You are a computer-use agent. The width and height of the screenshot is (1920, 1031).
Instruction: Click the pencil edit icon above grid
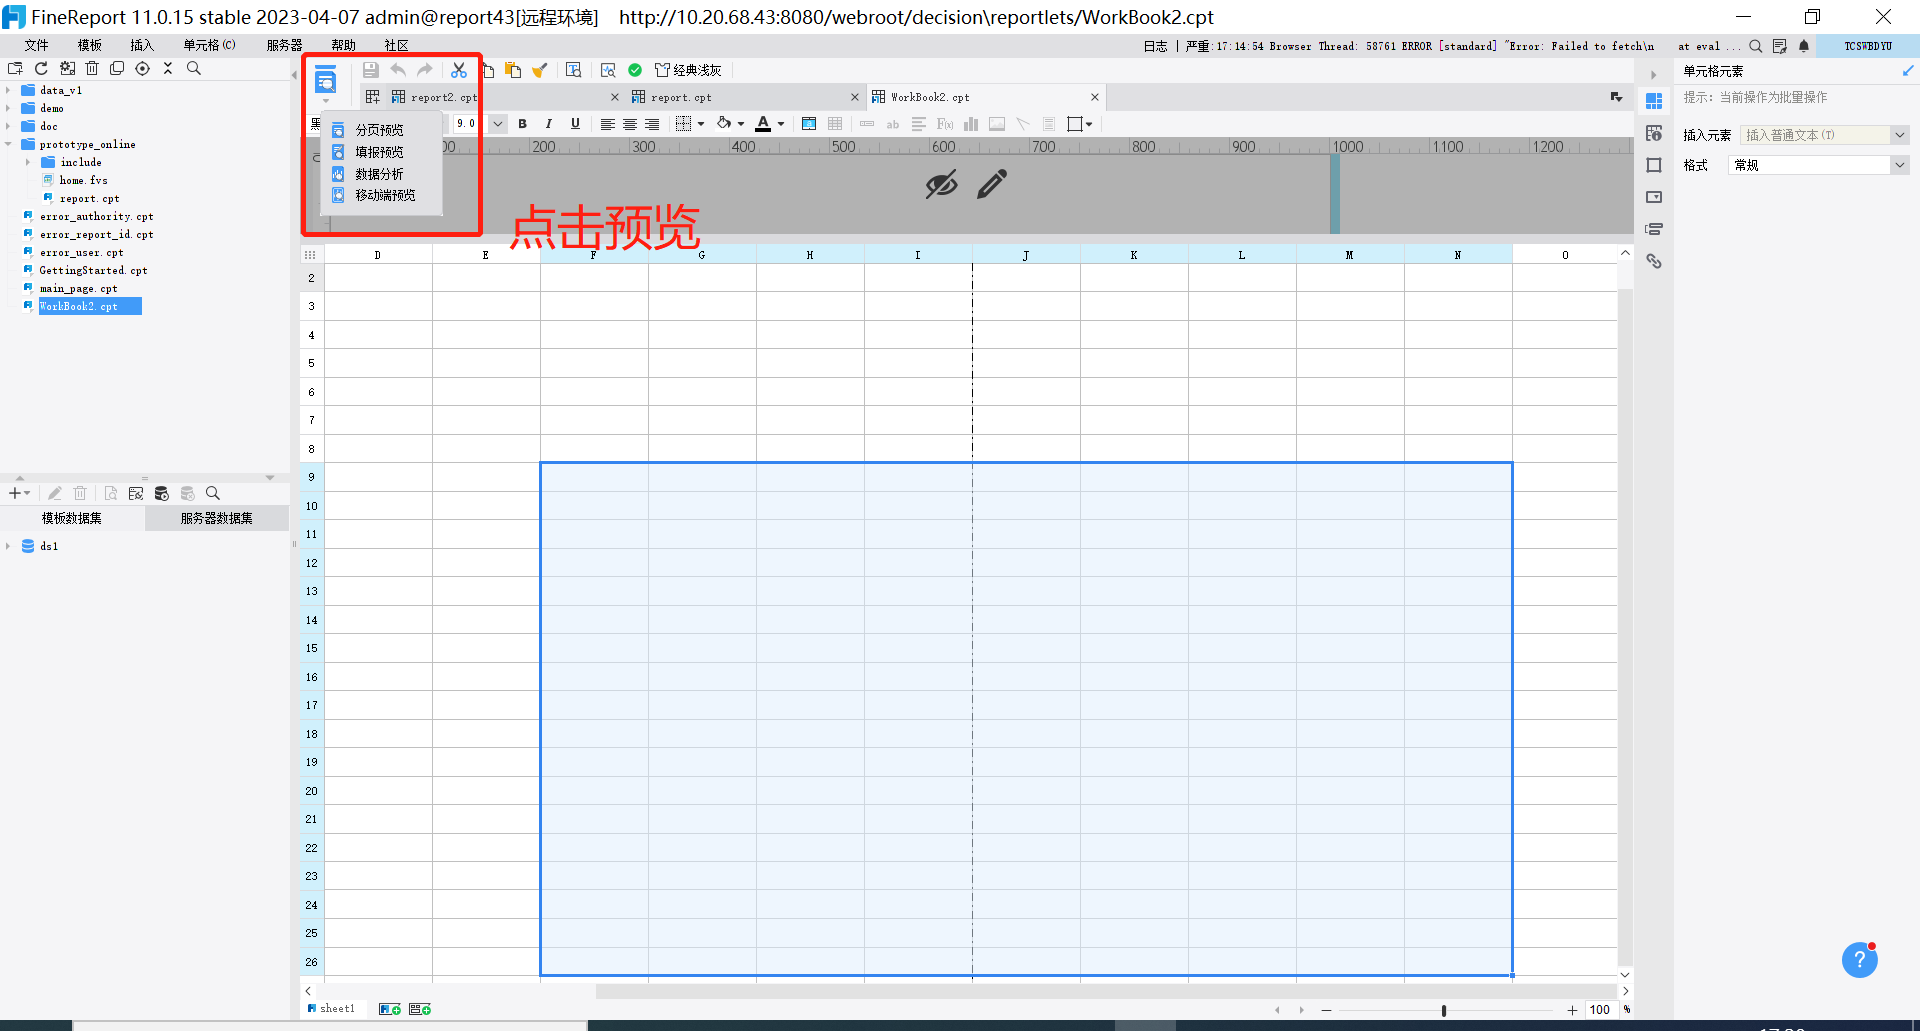point(992,184)
